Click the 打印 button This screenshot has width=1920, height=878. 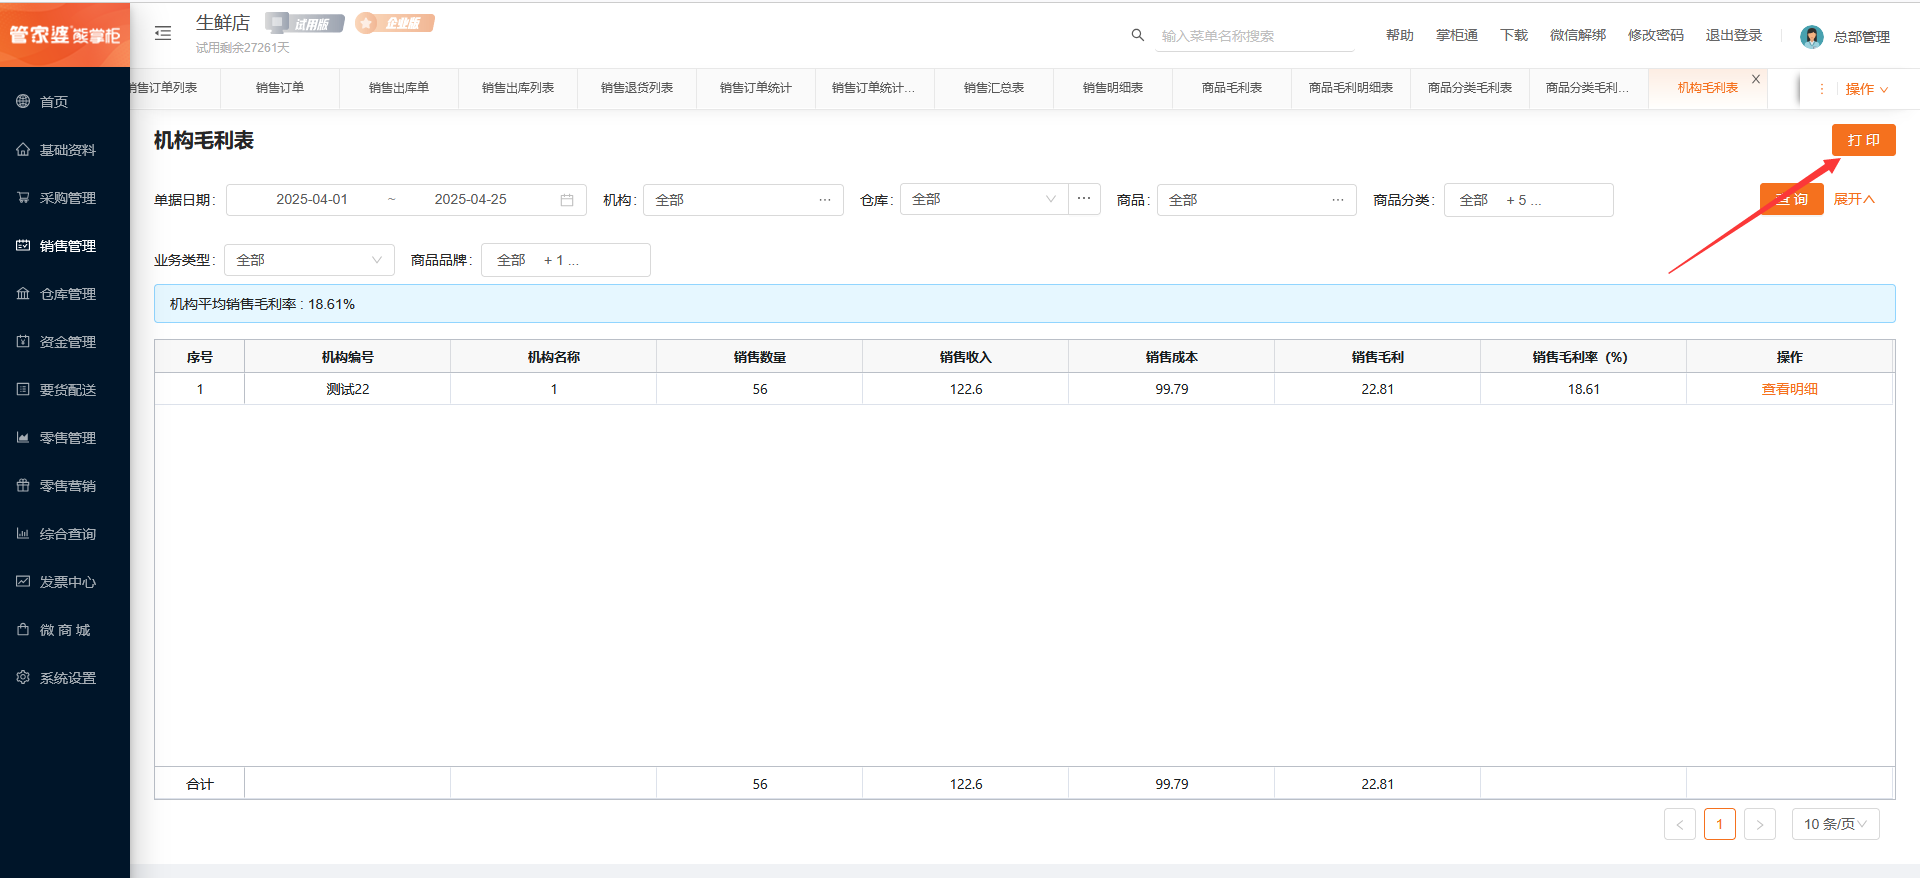[x=1863, y=140]
